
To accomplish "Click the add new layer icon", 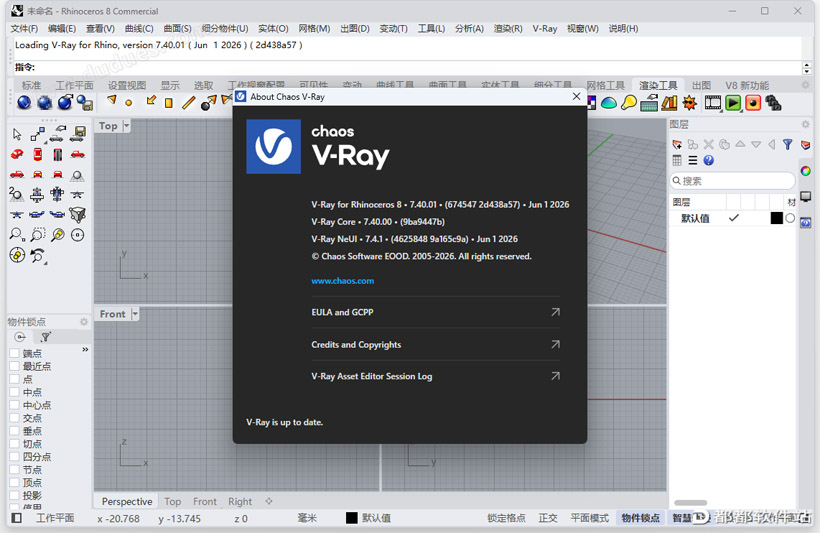I will pos(677,144).
